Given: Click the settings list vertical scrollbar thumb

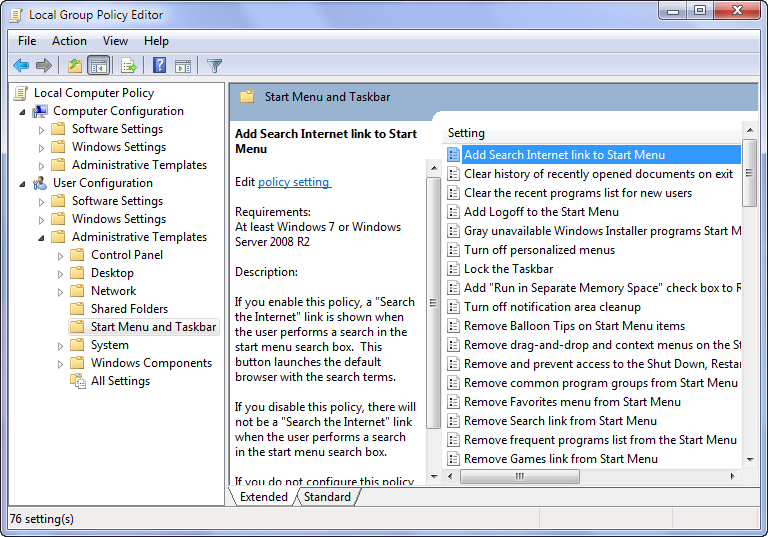Looking at the screenshot, I should click(749, 173).
